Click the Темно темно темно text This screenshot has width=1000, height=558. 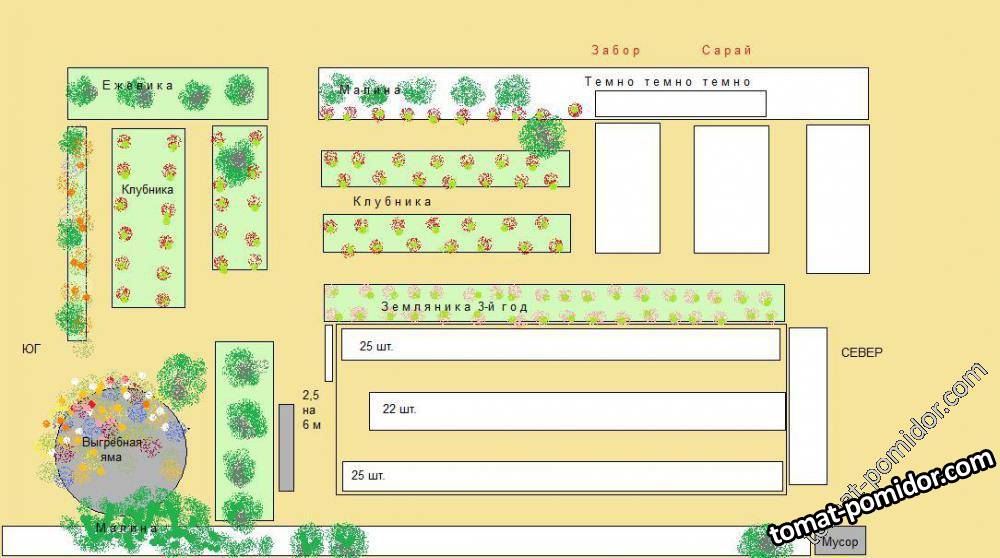click(x=667, y=82)
